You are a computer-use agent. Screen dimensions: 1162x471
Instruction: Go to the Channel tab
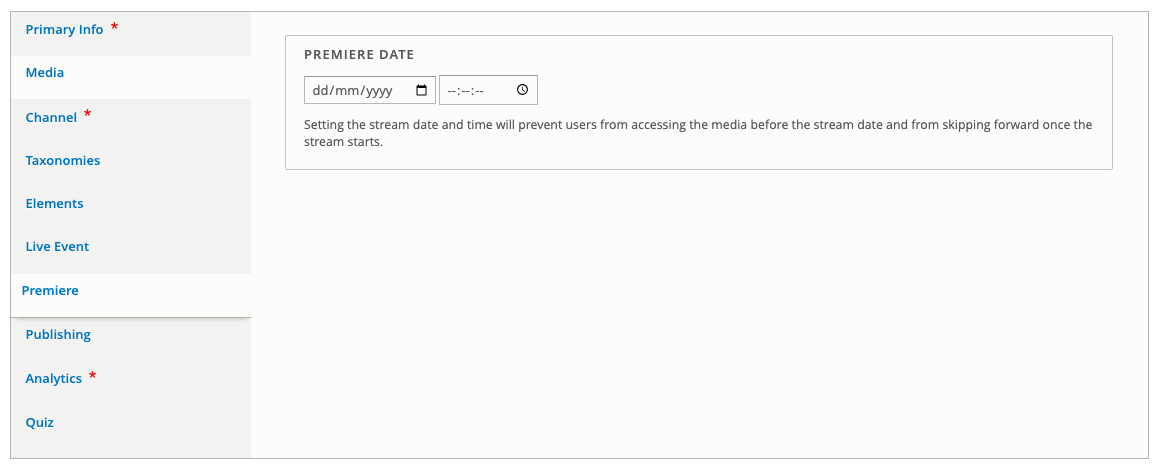51,117
